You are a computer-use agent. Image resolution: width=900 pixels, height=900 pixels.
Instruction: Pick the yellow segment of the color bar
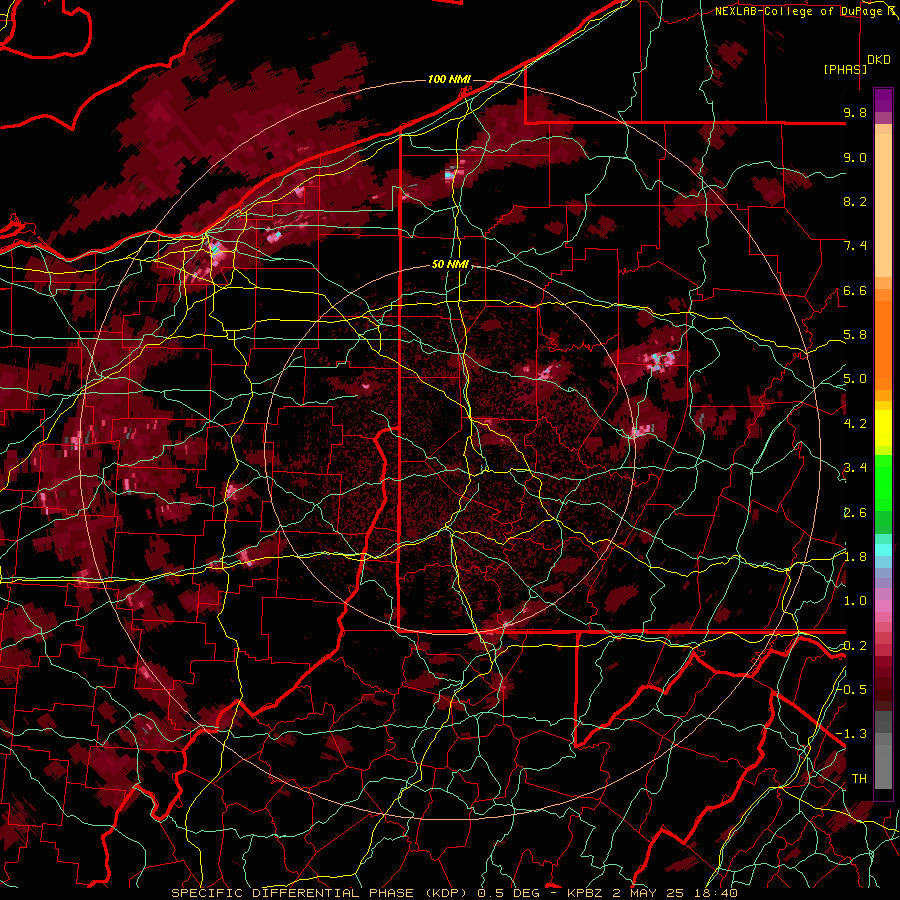point(883,428)
